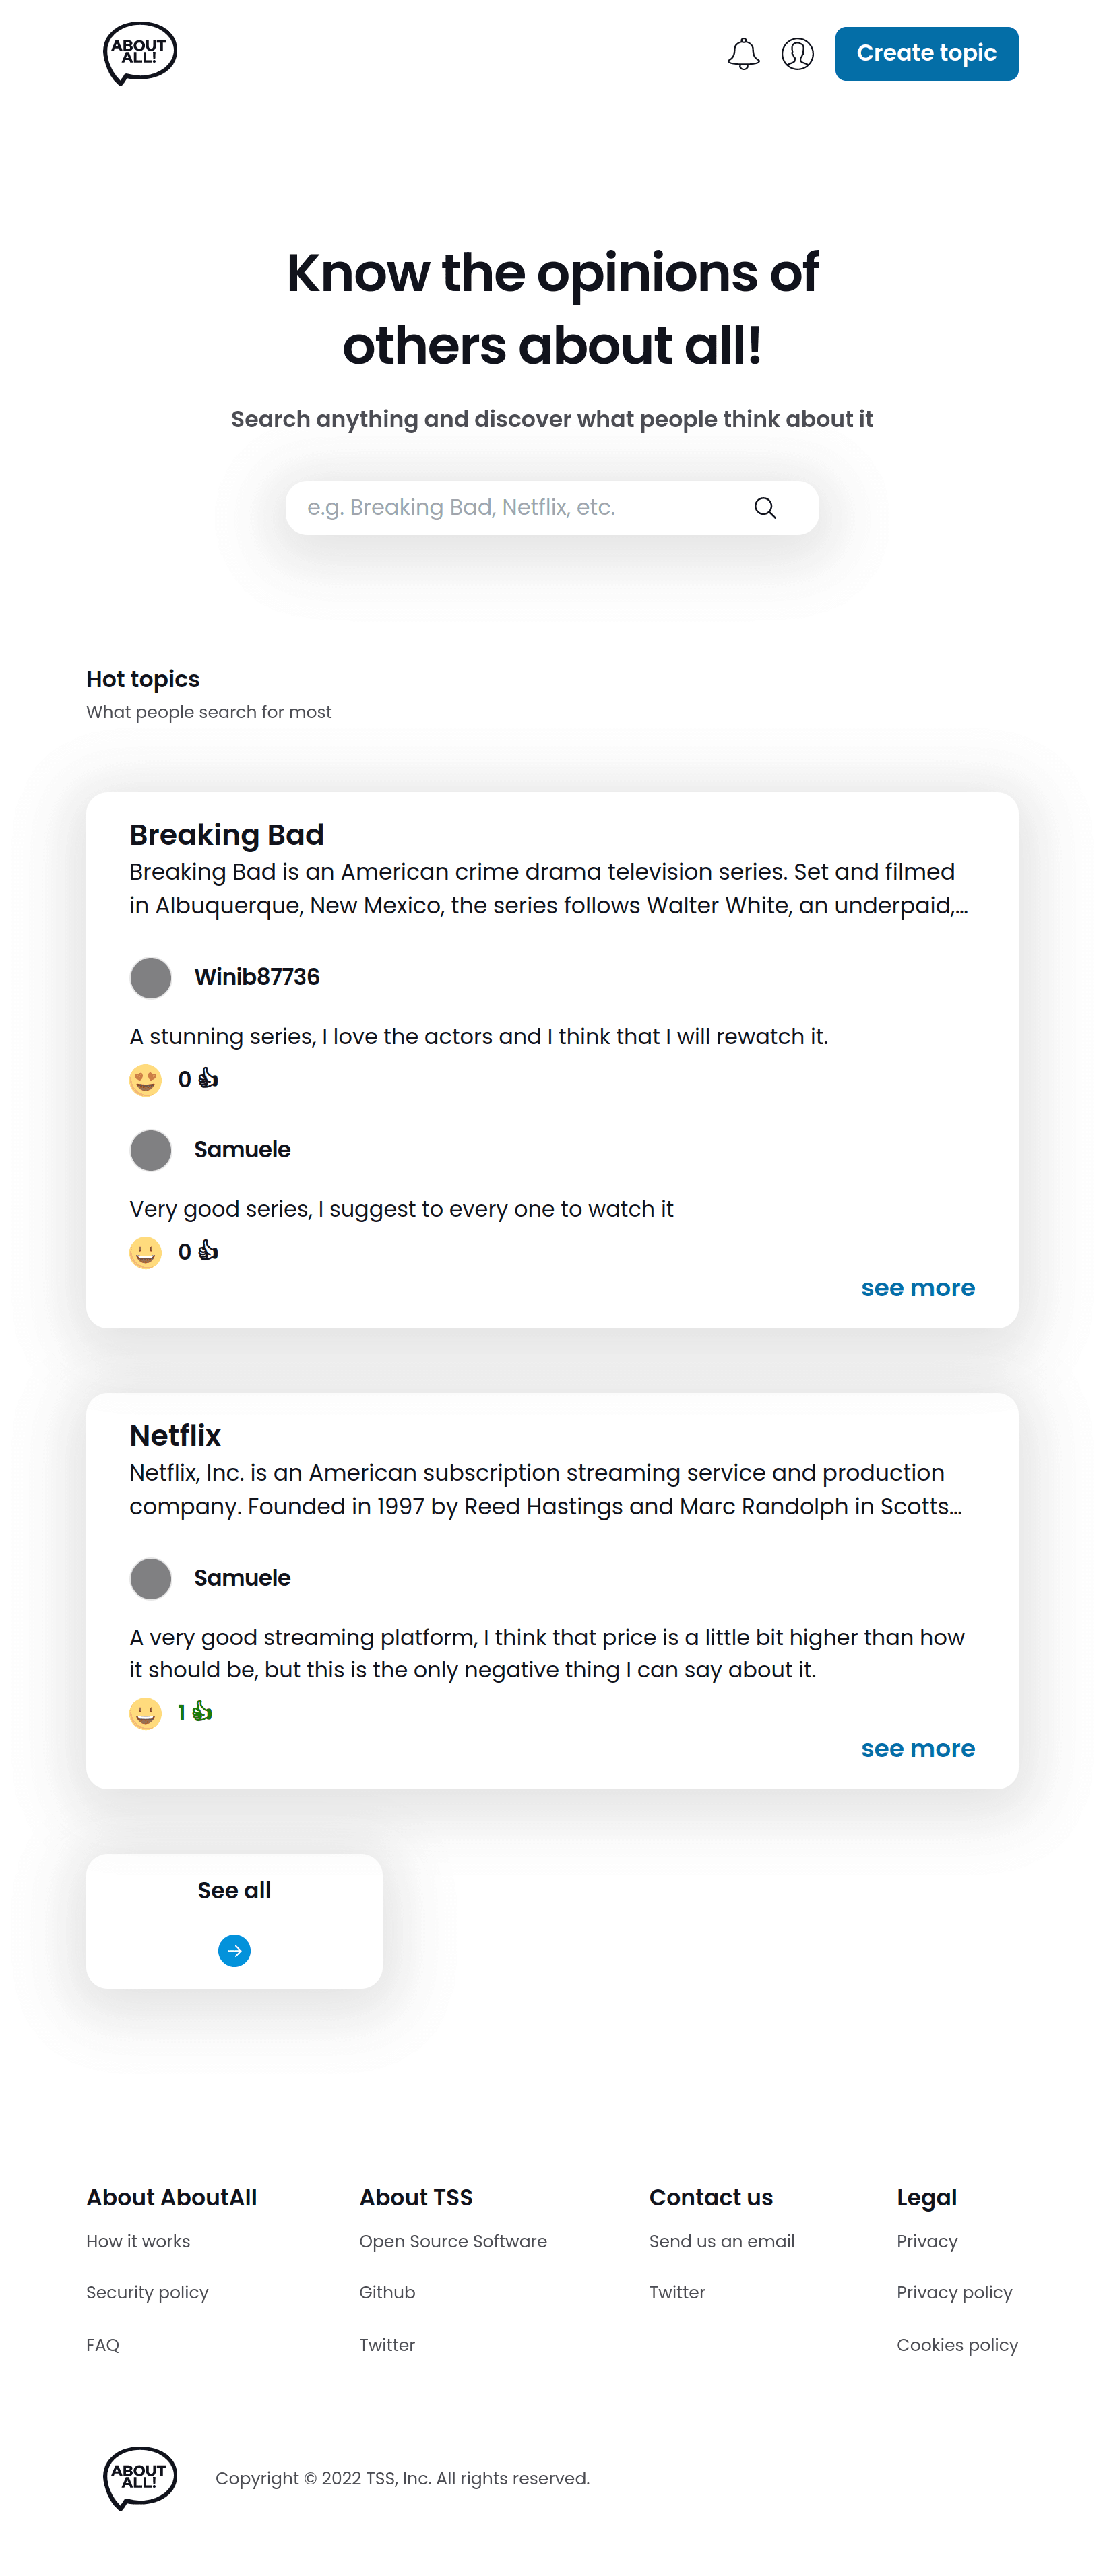Open the How it works link
This screenshot has width=1105, height=2576.
(138, 2241)
